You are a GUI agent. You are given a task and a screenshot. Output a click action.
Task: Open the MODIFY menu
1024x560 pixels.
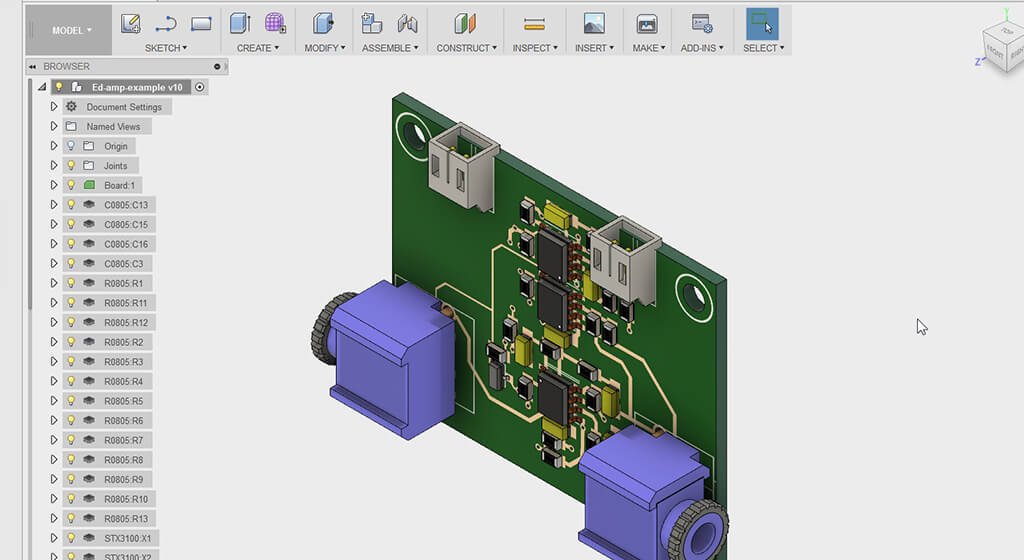point(325,48)
